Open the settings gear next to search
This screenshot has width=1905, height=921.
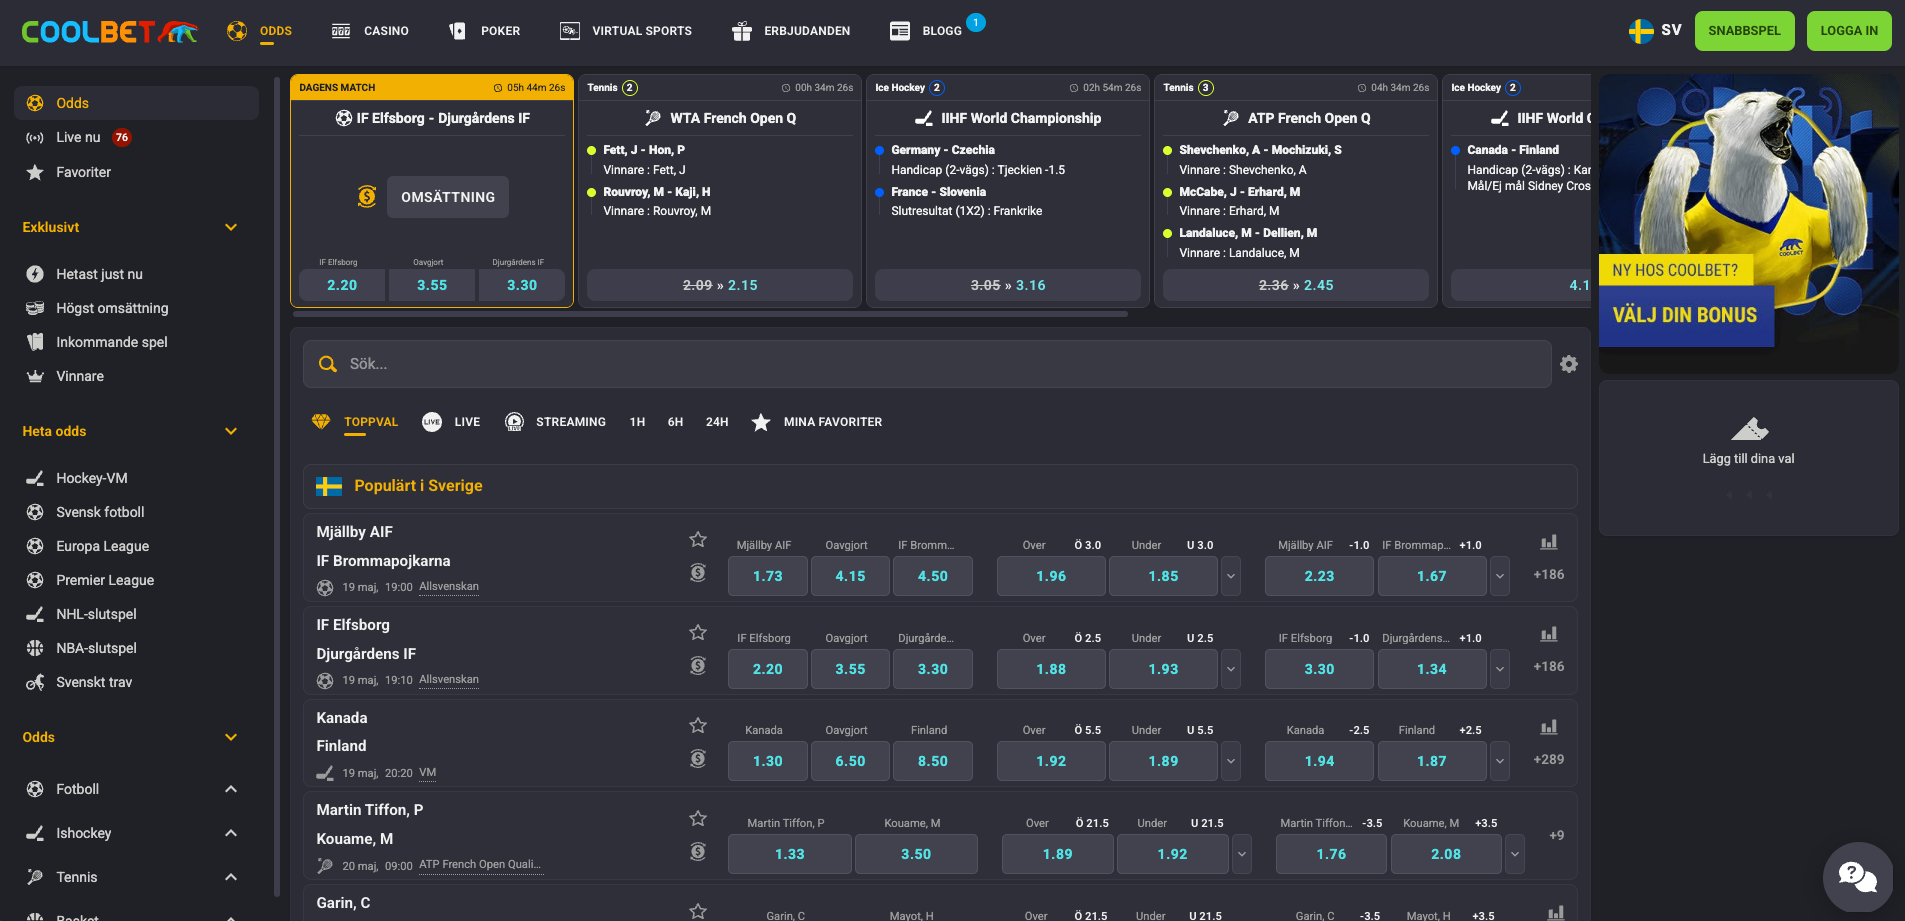click(1569, 364)
